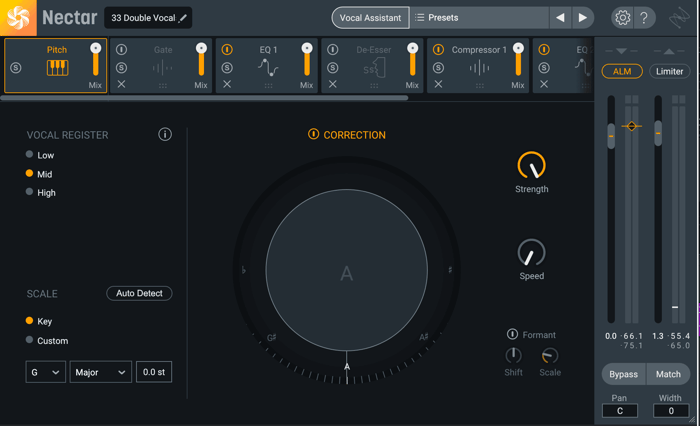Select the Mid vocal register
Image resolution: width=700 pixels, height=426 pixels.
(29, 173)
